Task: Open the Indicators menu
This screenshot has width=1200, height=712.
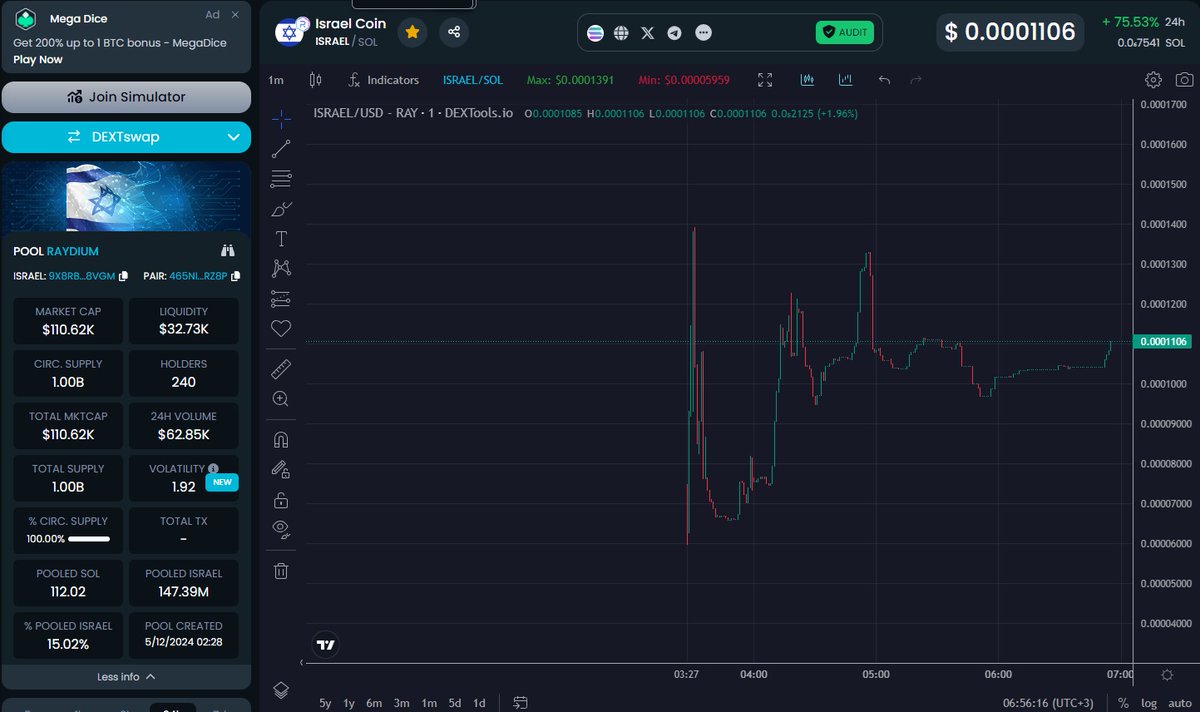Action: (x=383, y=80)
